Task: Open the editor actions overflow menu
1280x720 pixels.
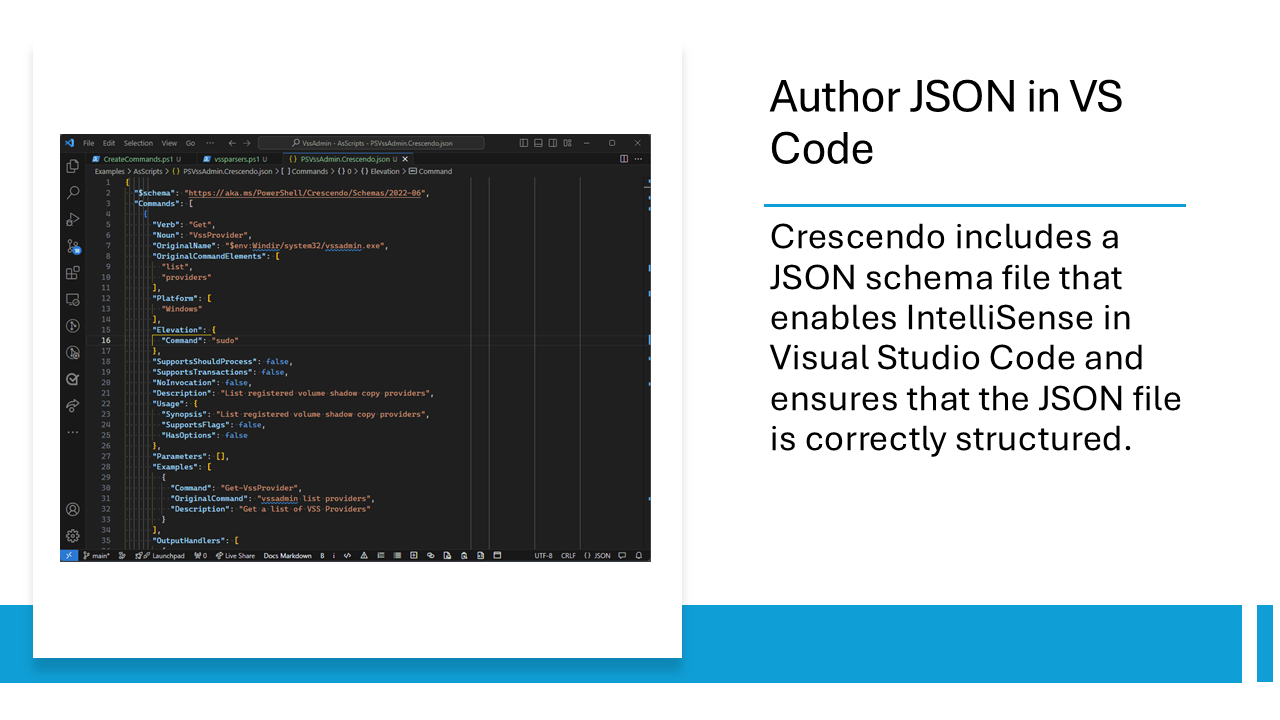Action: pyautogui.click(x=636, y=159)
